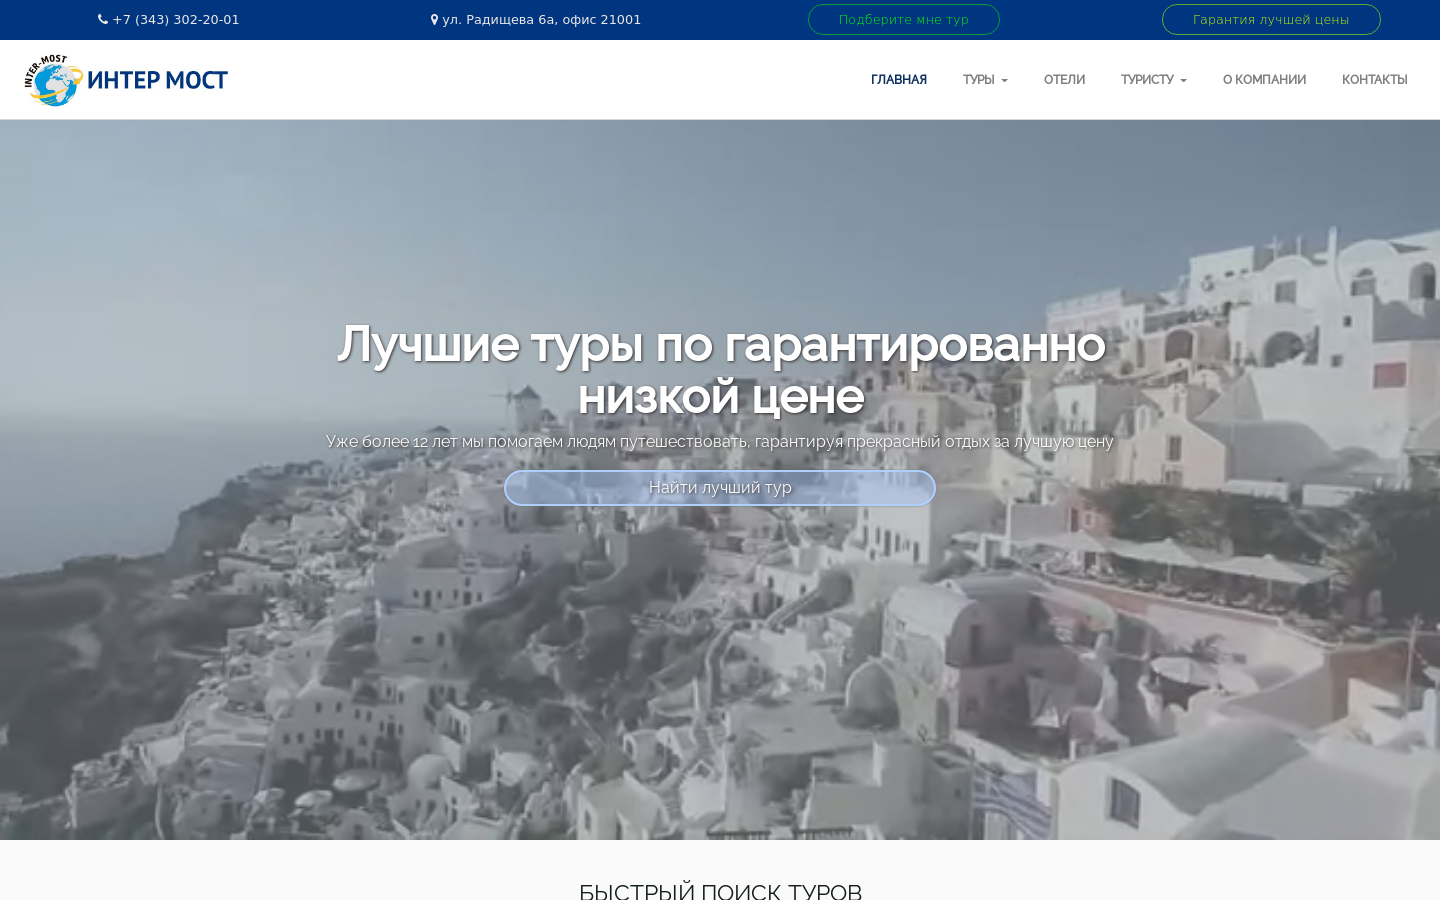Click the Inter-Most globe logo
1440x900 pixels.
pos(52,80)
